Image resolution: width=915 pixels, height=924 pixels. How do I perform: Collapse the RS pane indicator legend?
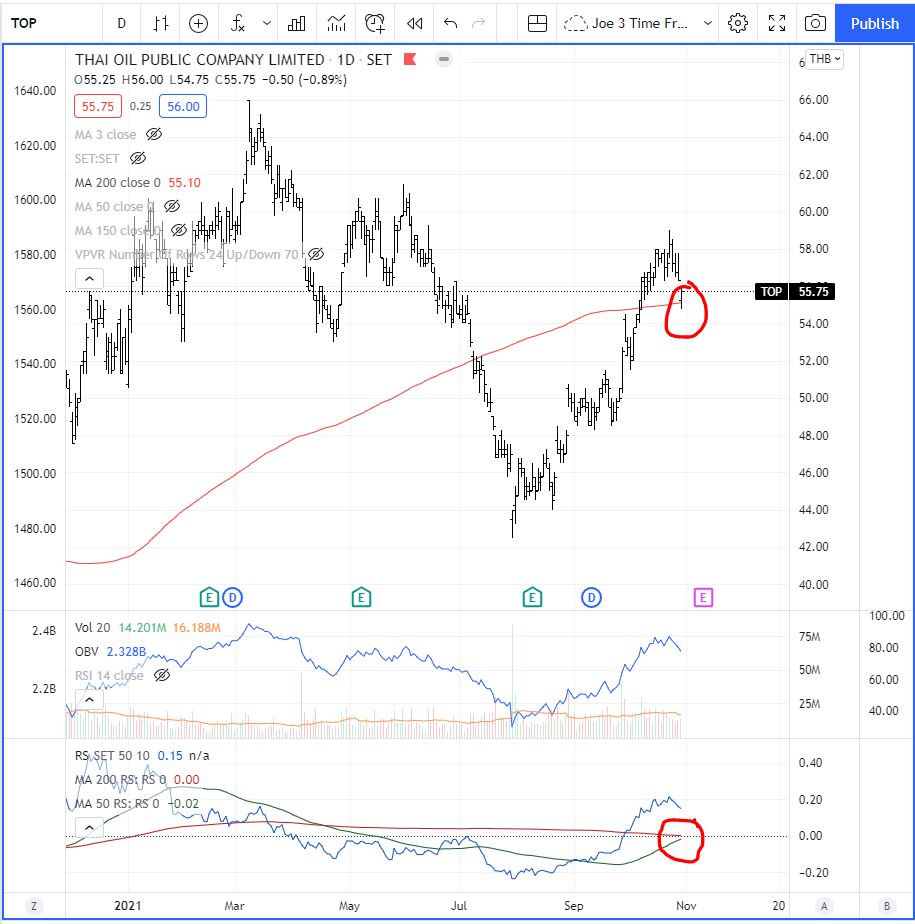point(89,827)
